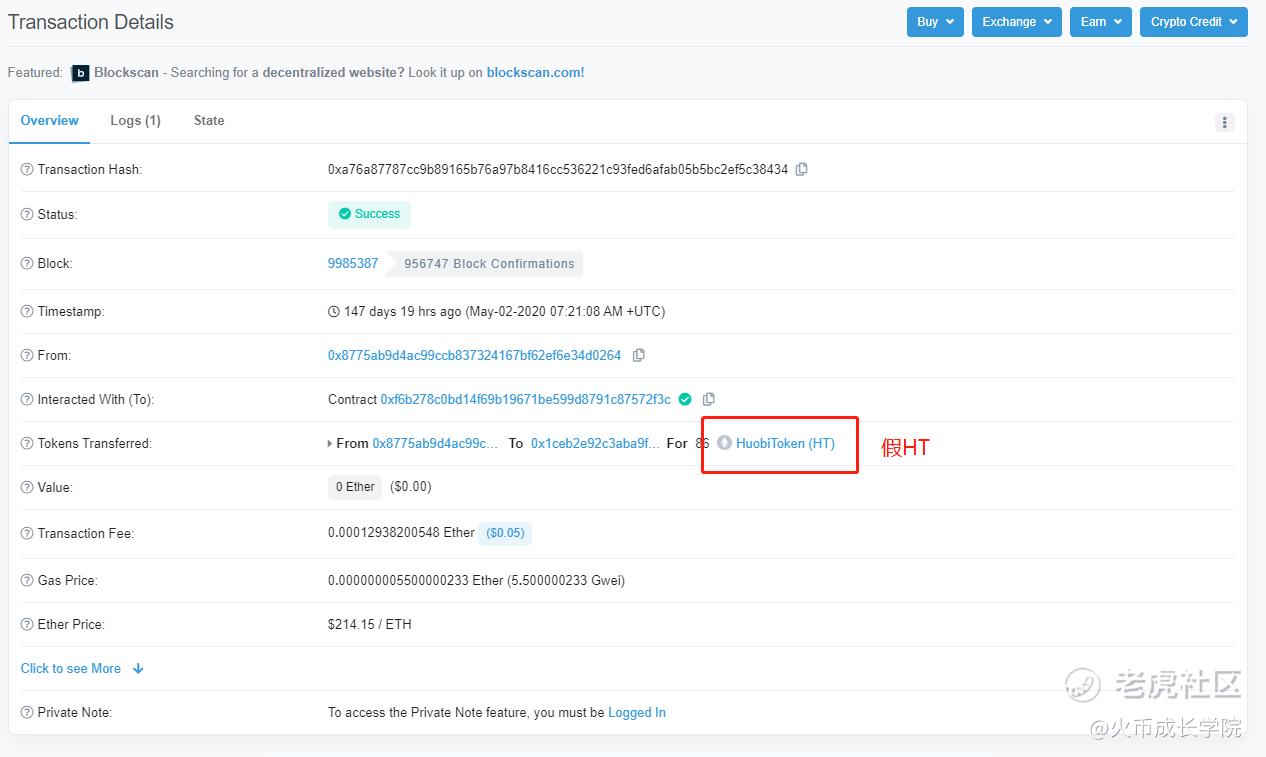This screenshot has height=757, width=1266.
Task: Switch to the Logs (1) tab
Action: [135, 120]
